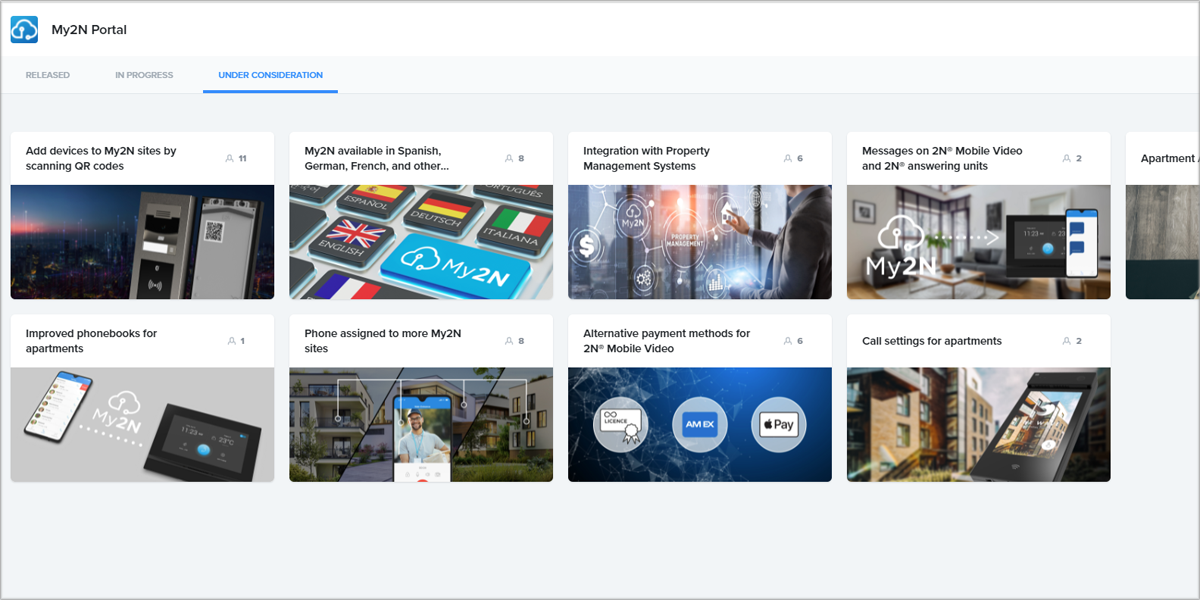The image size is (1200, 600).
Task: Open 'Alternative payment methods for 2N® Mobile Video' title
Action: 666,341
